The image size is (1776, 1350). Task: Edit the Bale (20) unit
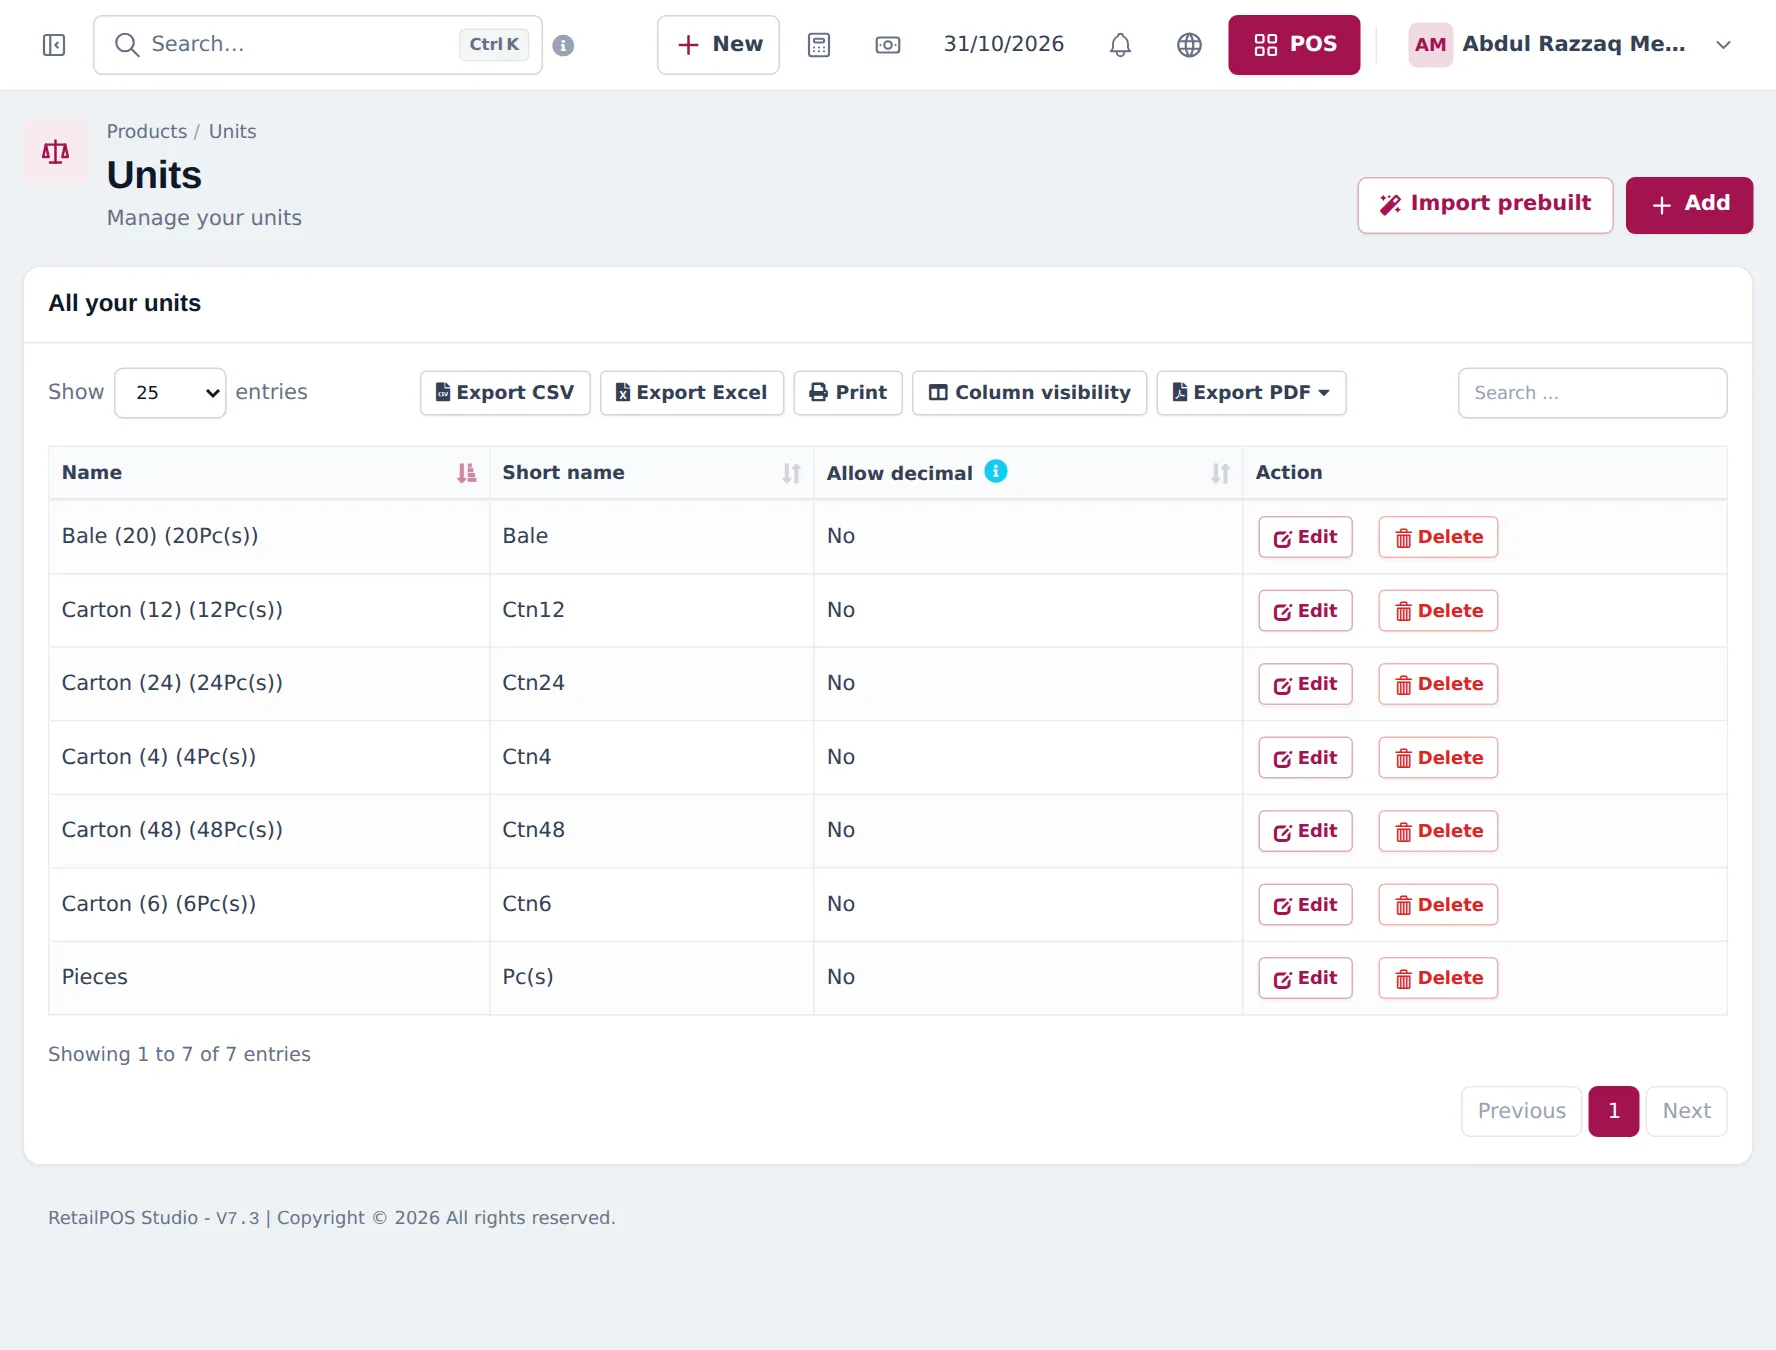click(1305, 537)
